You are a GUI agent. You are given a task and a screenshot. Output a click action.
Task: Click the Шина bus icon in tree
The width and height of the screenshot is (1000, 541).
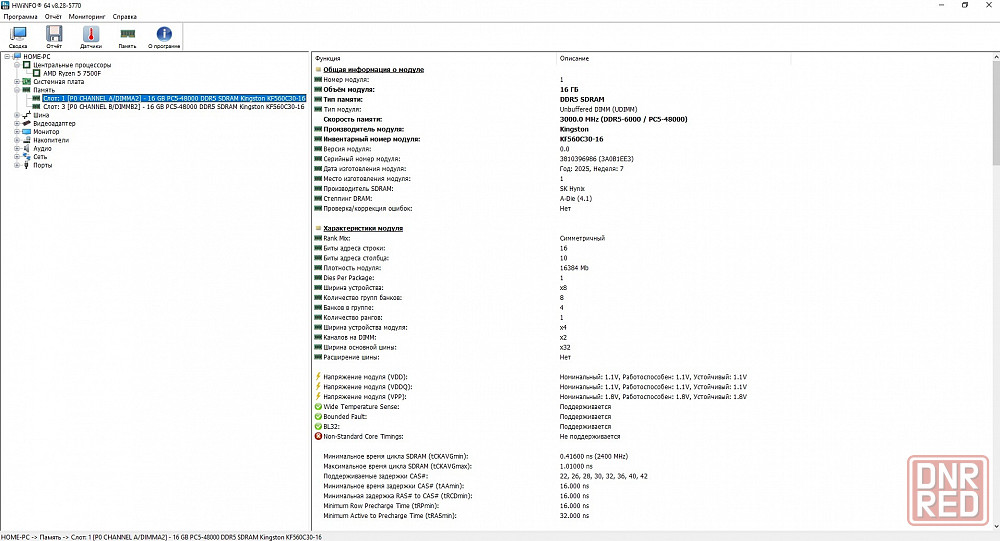tap(27, 115)
